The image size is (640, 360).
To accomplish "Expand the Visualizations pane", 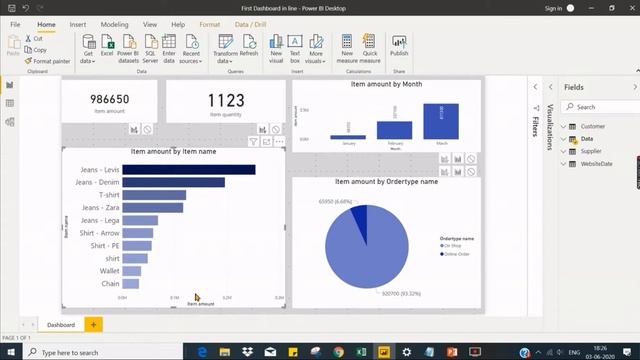I will [551, 87].
